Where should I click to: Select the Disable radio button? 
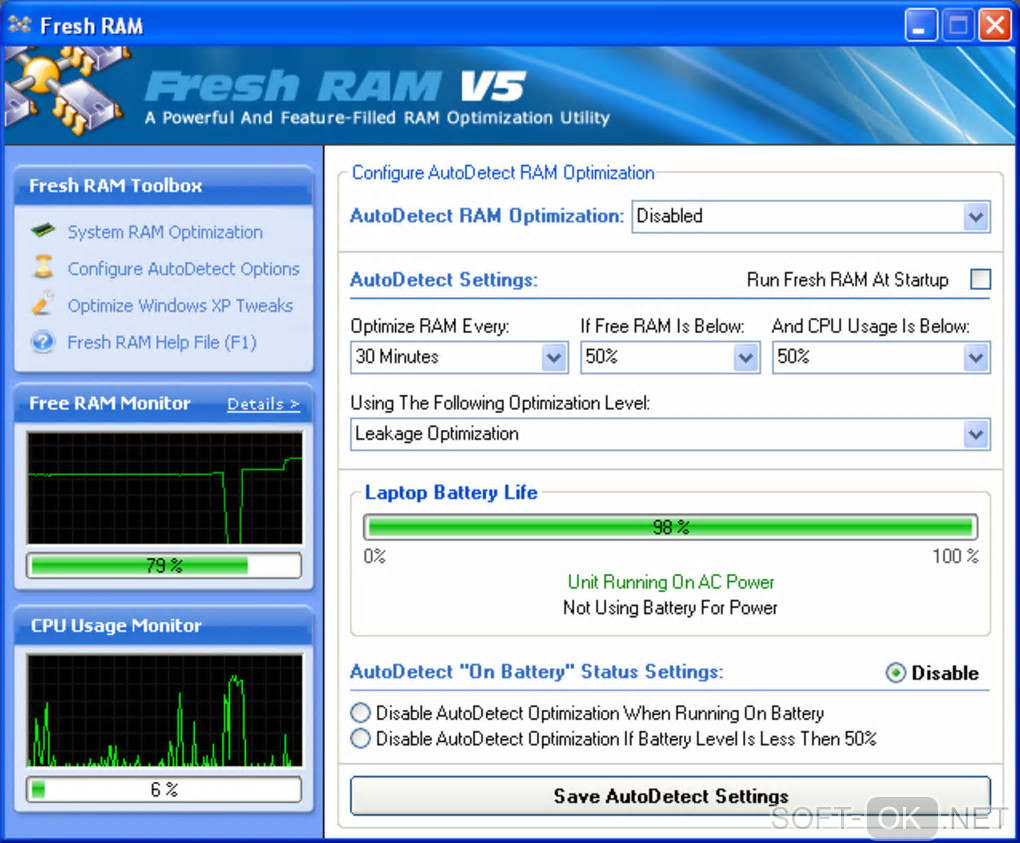tap(896, 673)
